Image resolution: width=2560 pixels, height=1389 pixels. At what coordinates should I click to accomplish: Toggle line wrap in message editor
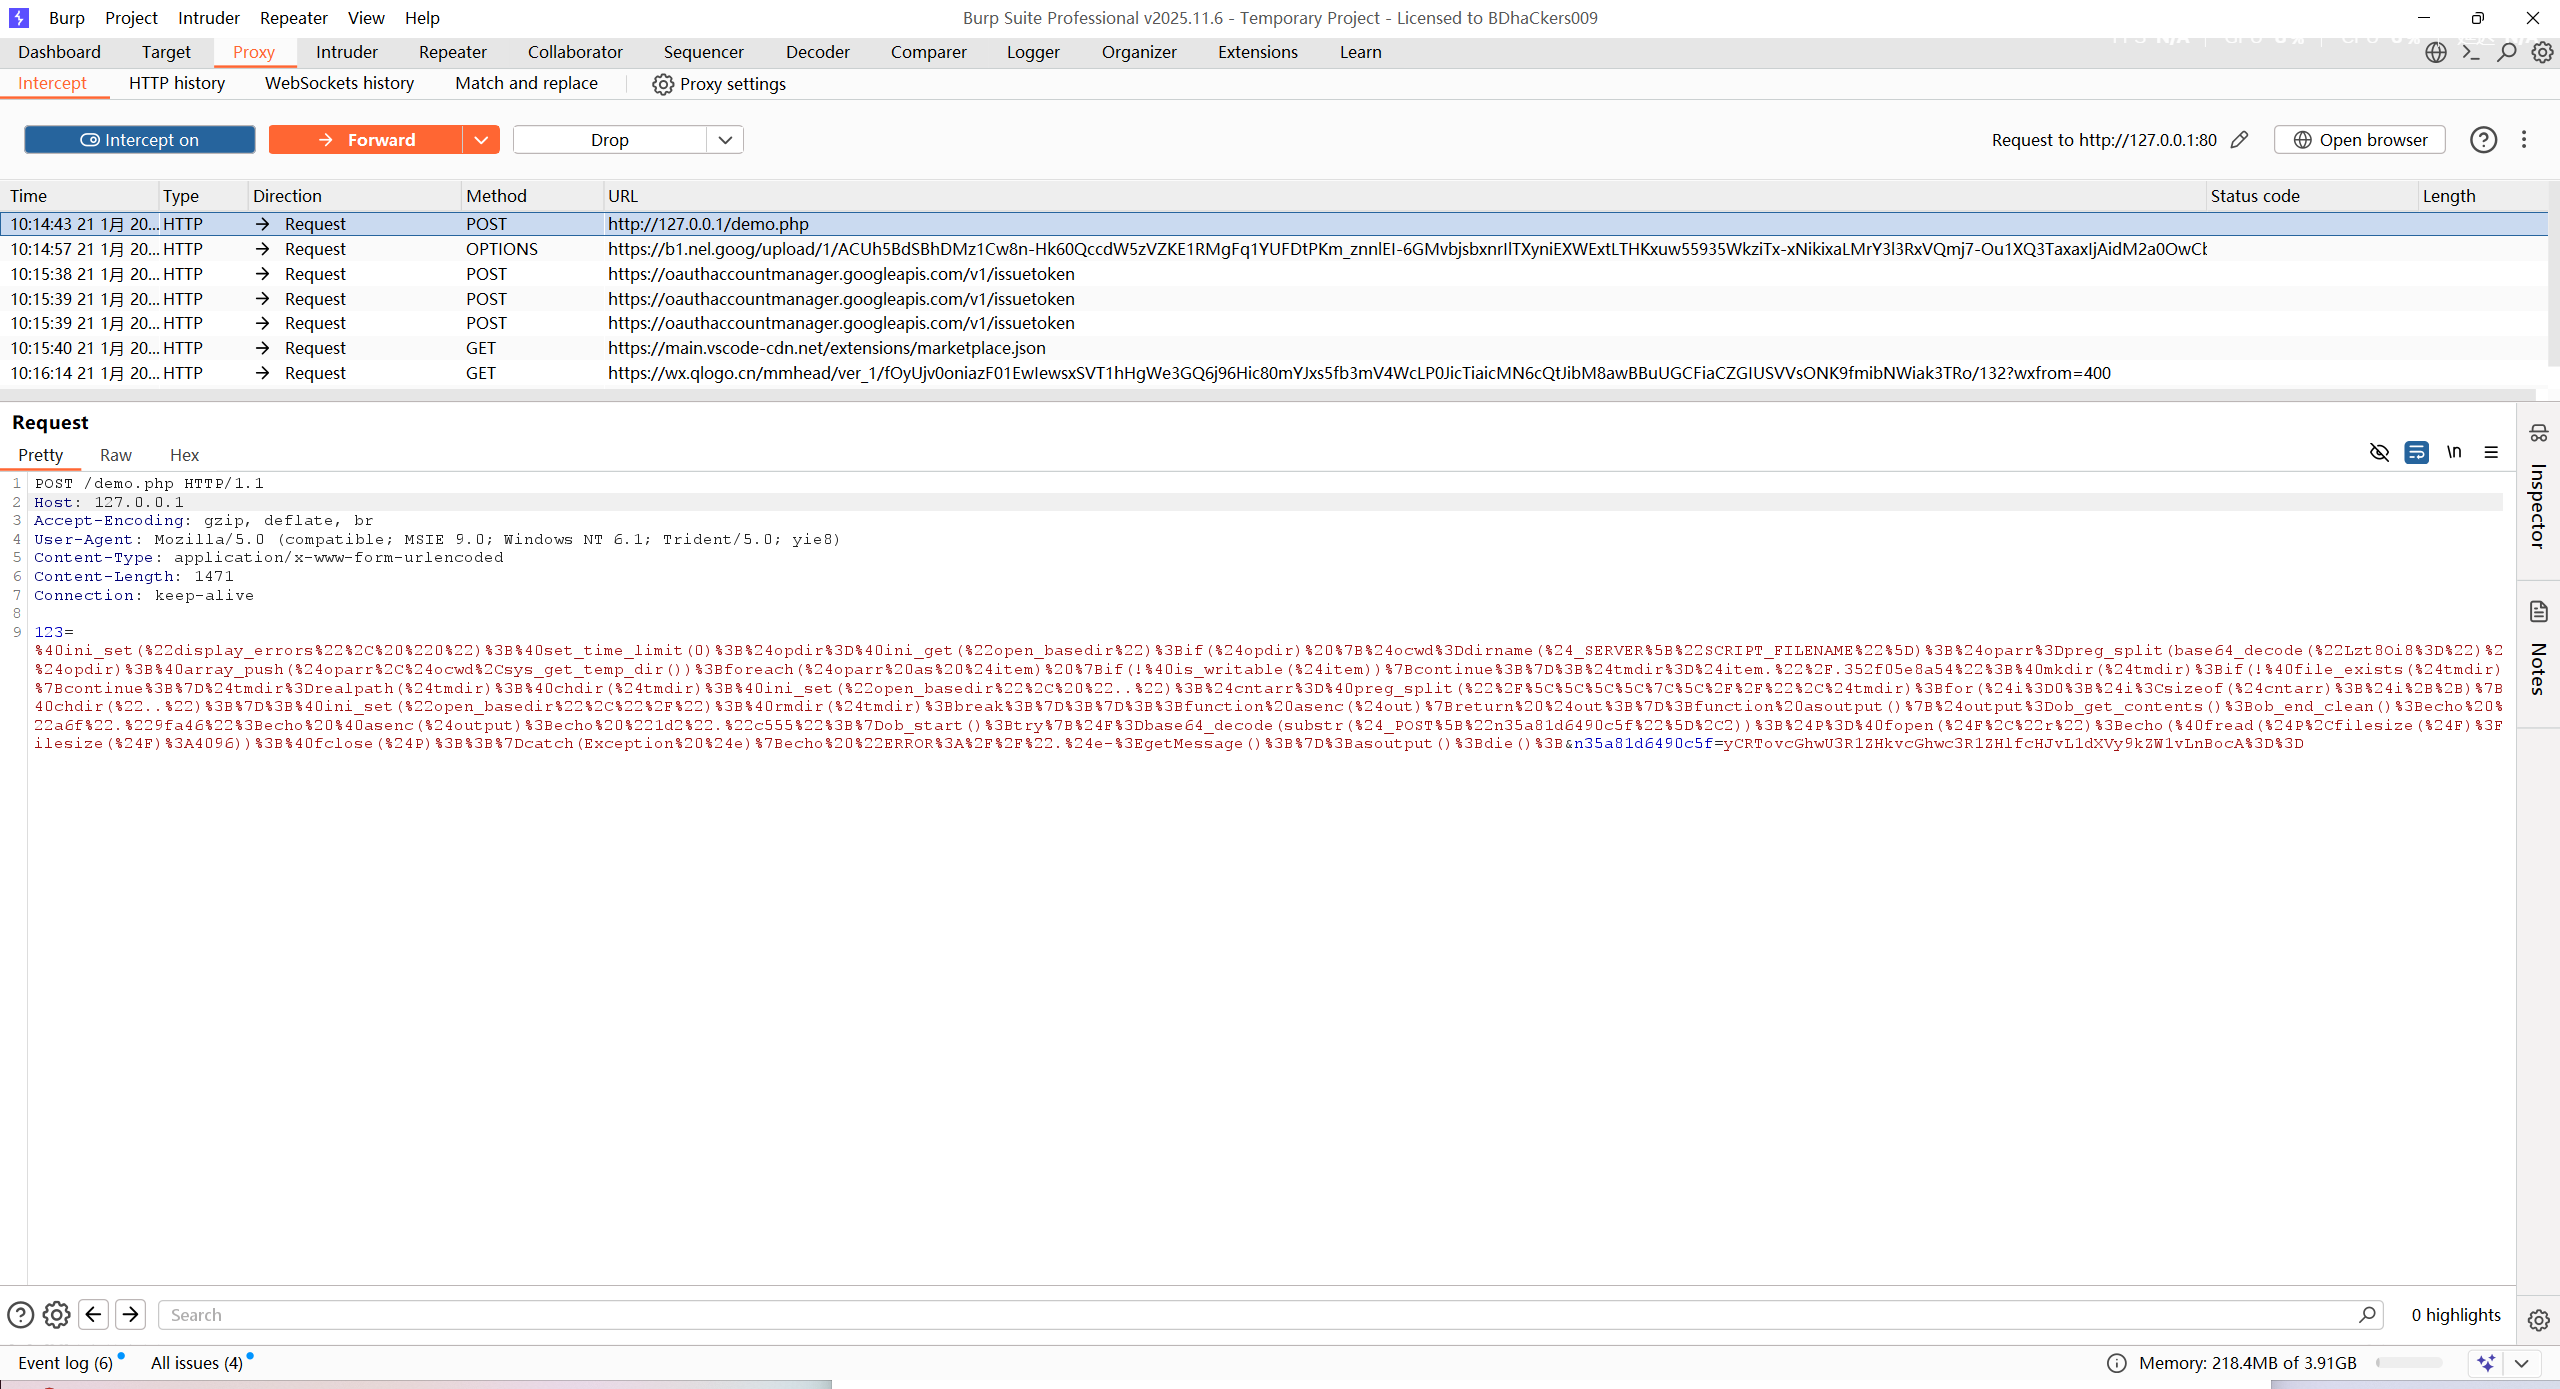(x=2416, y=453)
